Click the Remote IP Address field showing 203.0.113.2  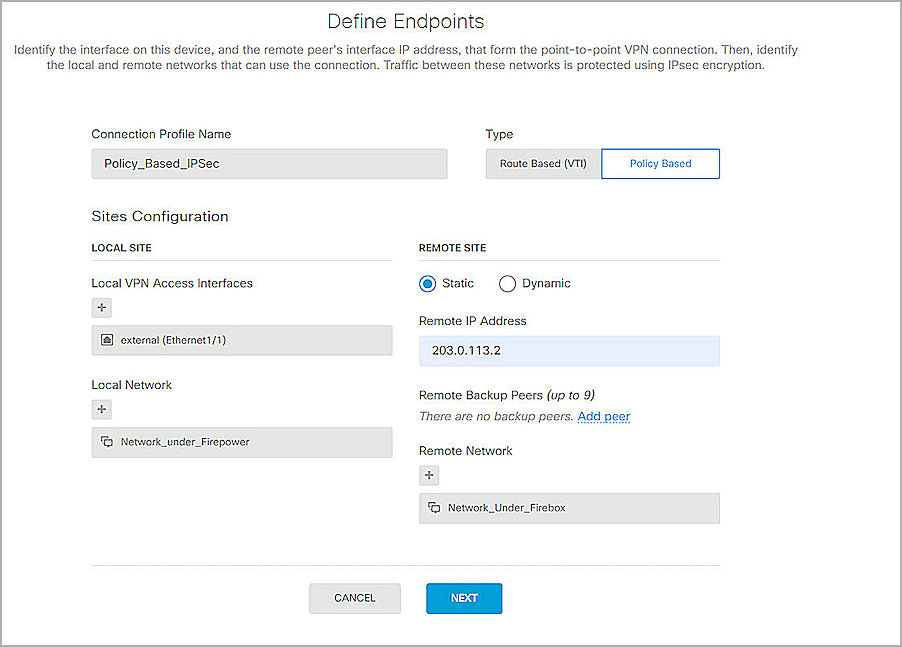(569, 351)
